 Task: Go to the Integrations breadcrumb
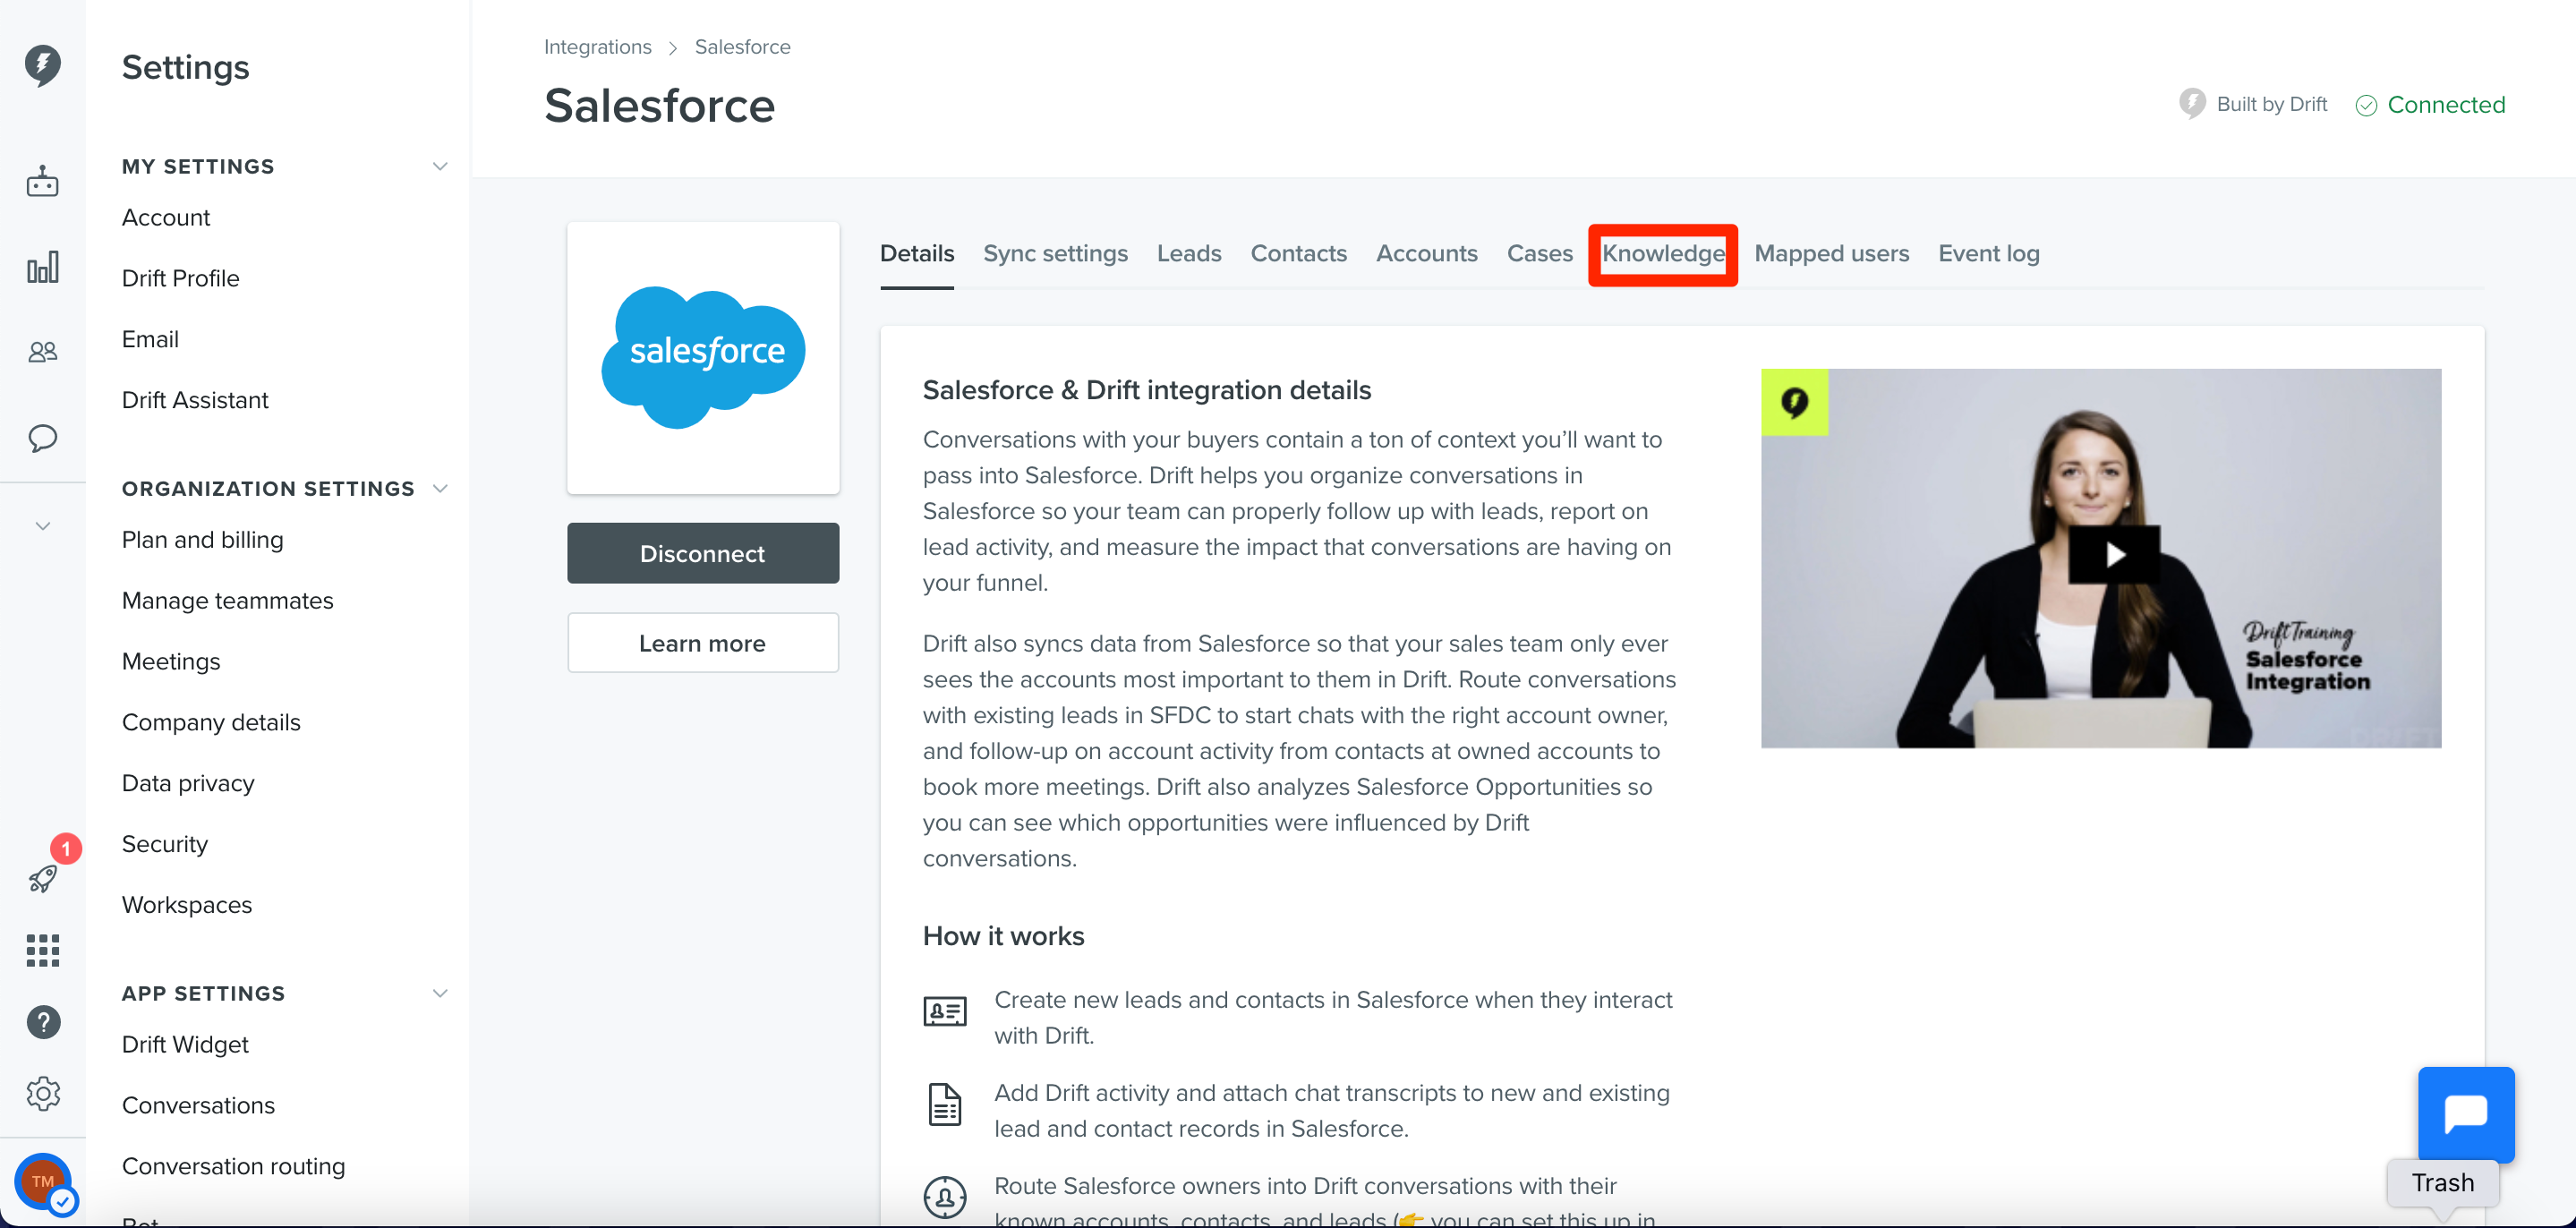click(x=597, y=47)
